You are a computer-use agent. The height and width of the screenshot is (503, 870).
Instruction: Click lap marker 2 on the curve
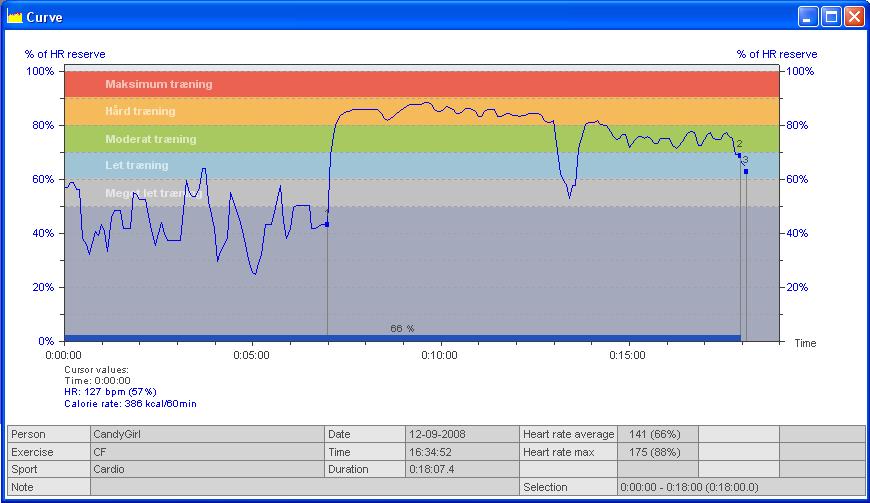pyautogui.click(x=739, y=155)
